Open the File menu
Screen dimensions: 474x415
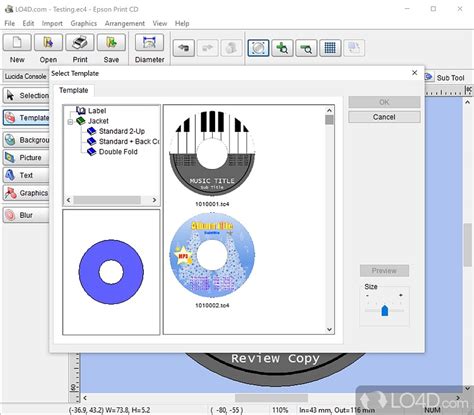[x=10, y=23]
